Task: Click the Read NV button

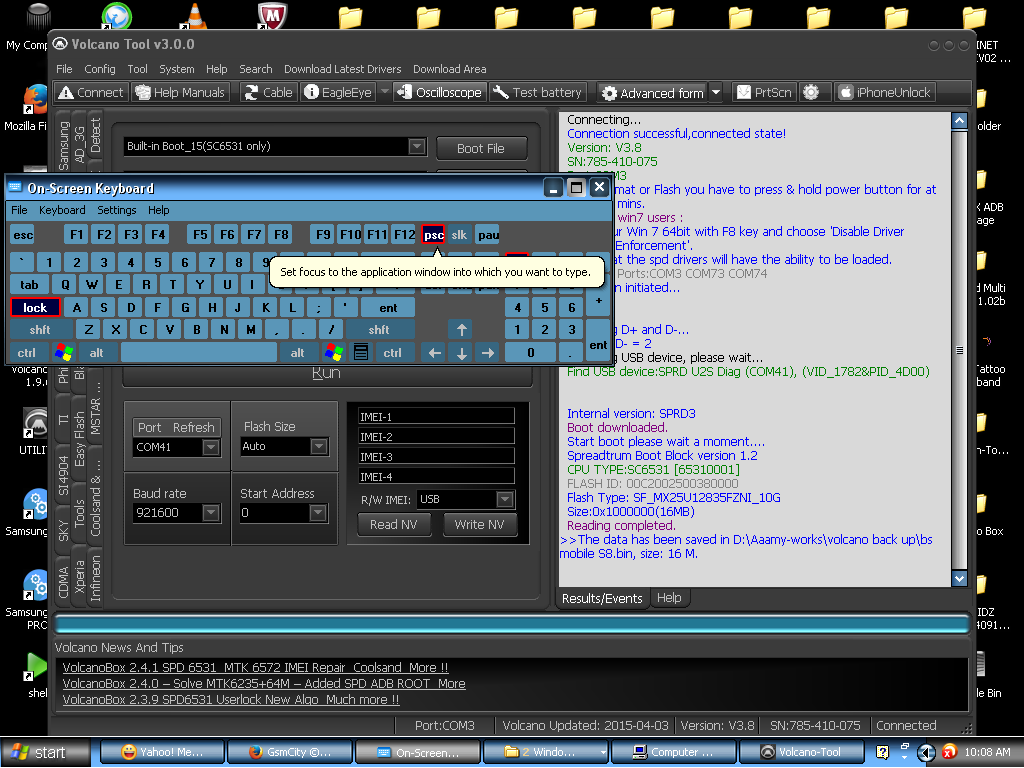Action: pyautogui.click(x=393, y=524)
